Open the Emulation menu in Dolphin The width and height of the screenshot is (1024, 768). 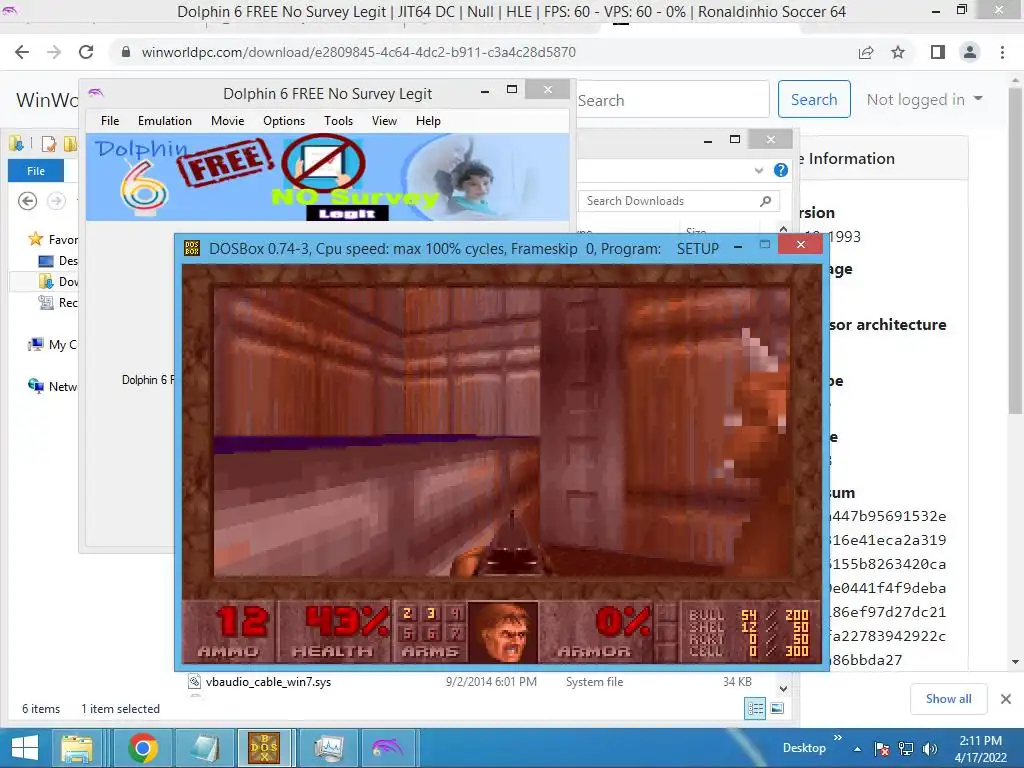pos(165,121)
